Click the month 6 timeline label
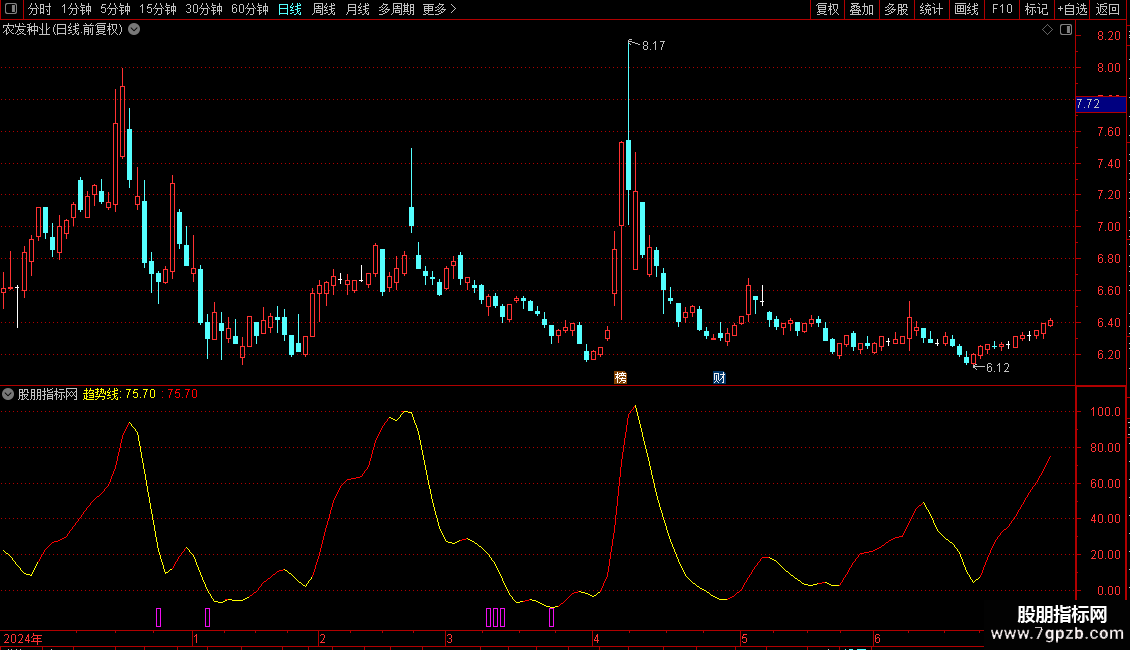The width and height of the screenshot is (1130, 650). [877, 639]
